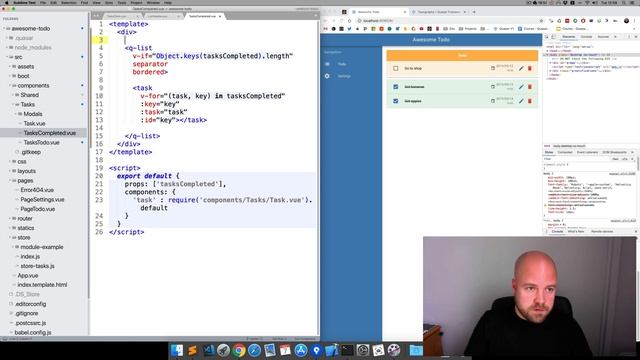
Task: Open store-tasks.js in the sidebar
Action: tap(37, 266)
